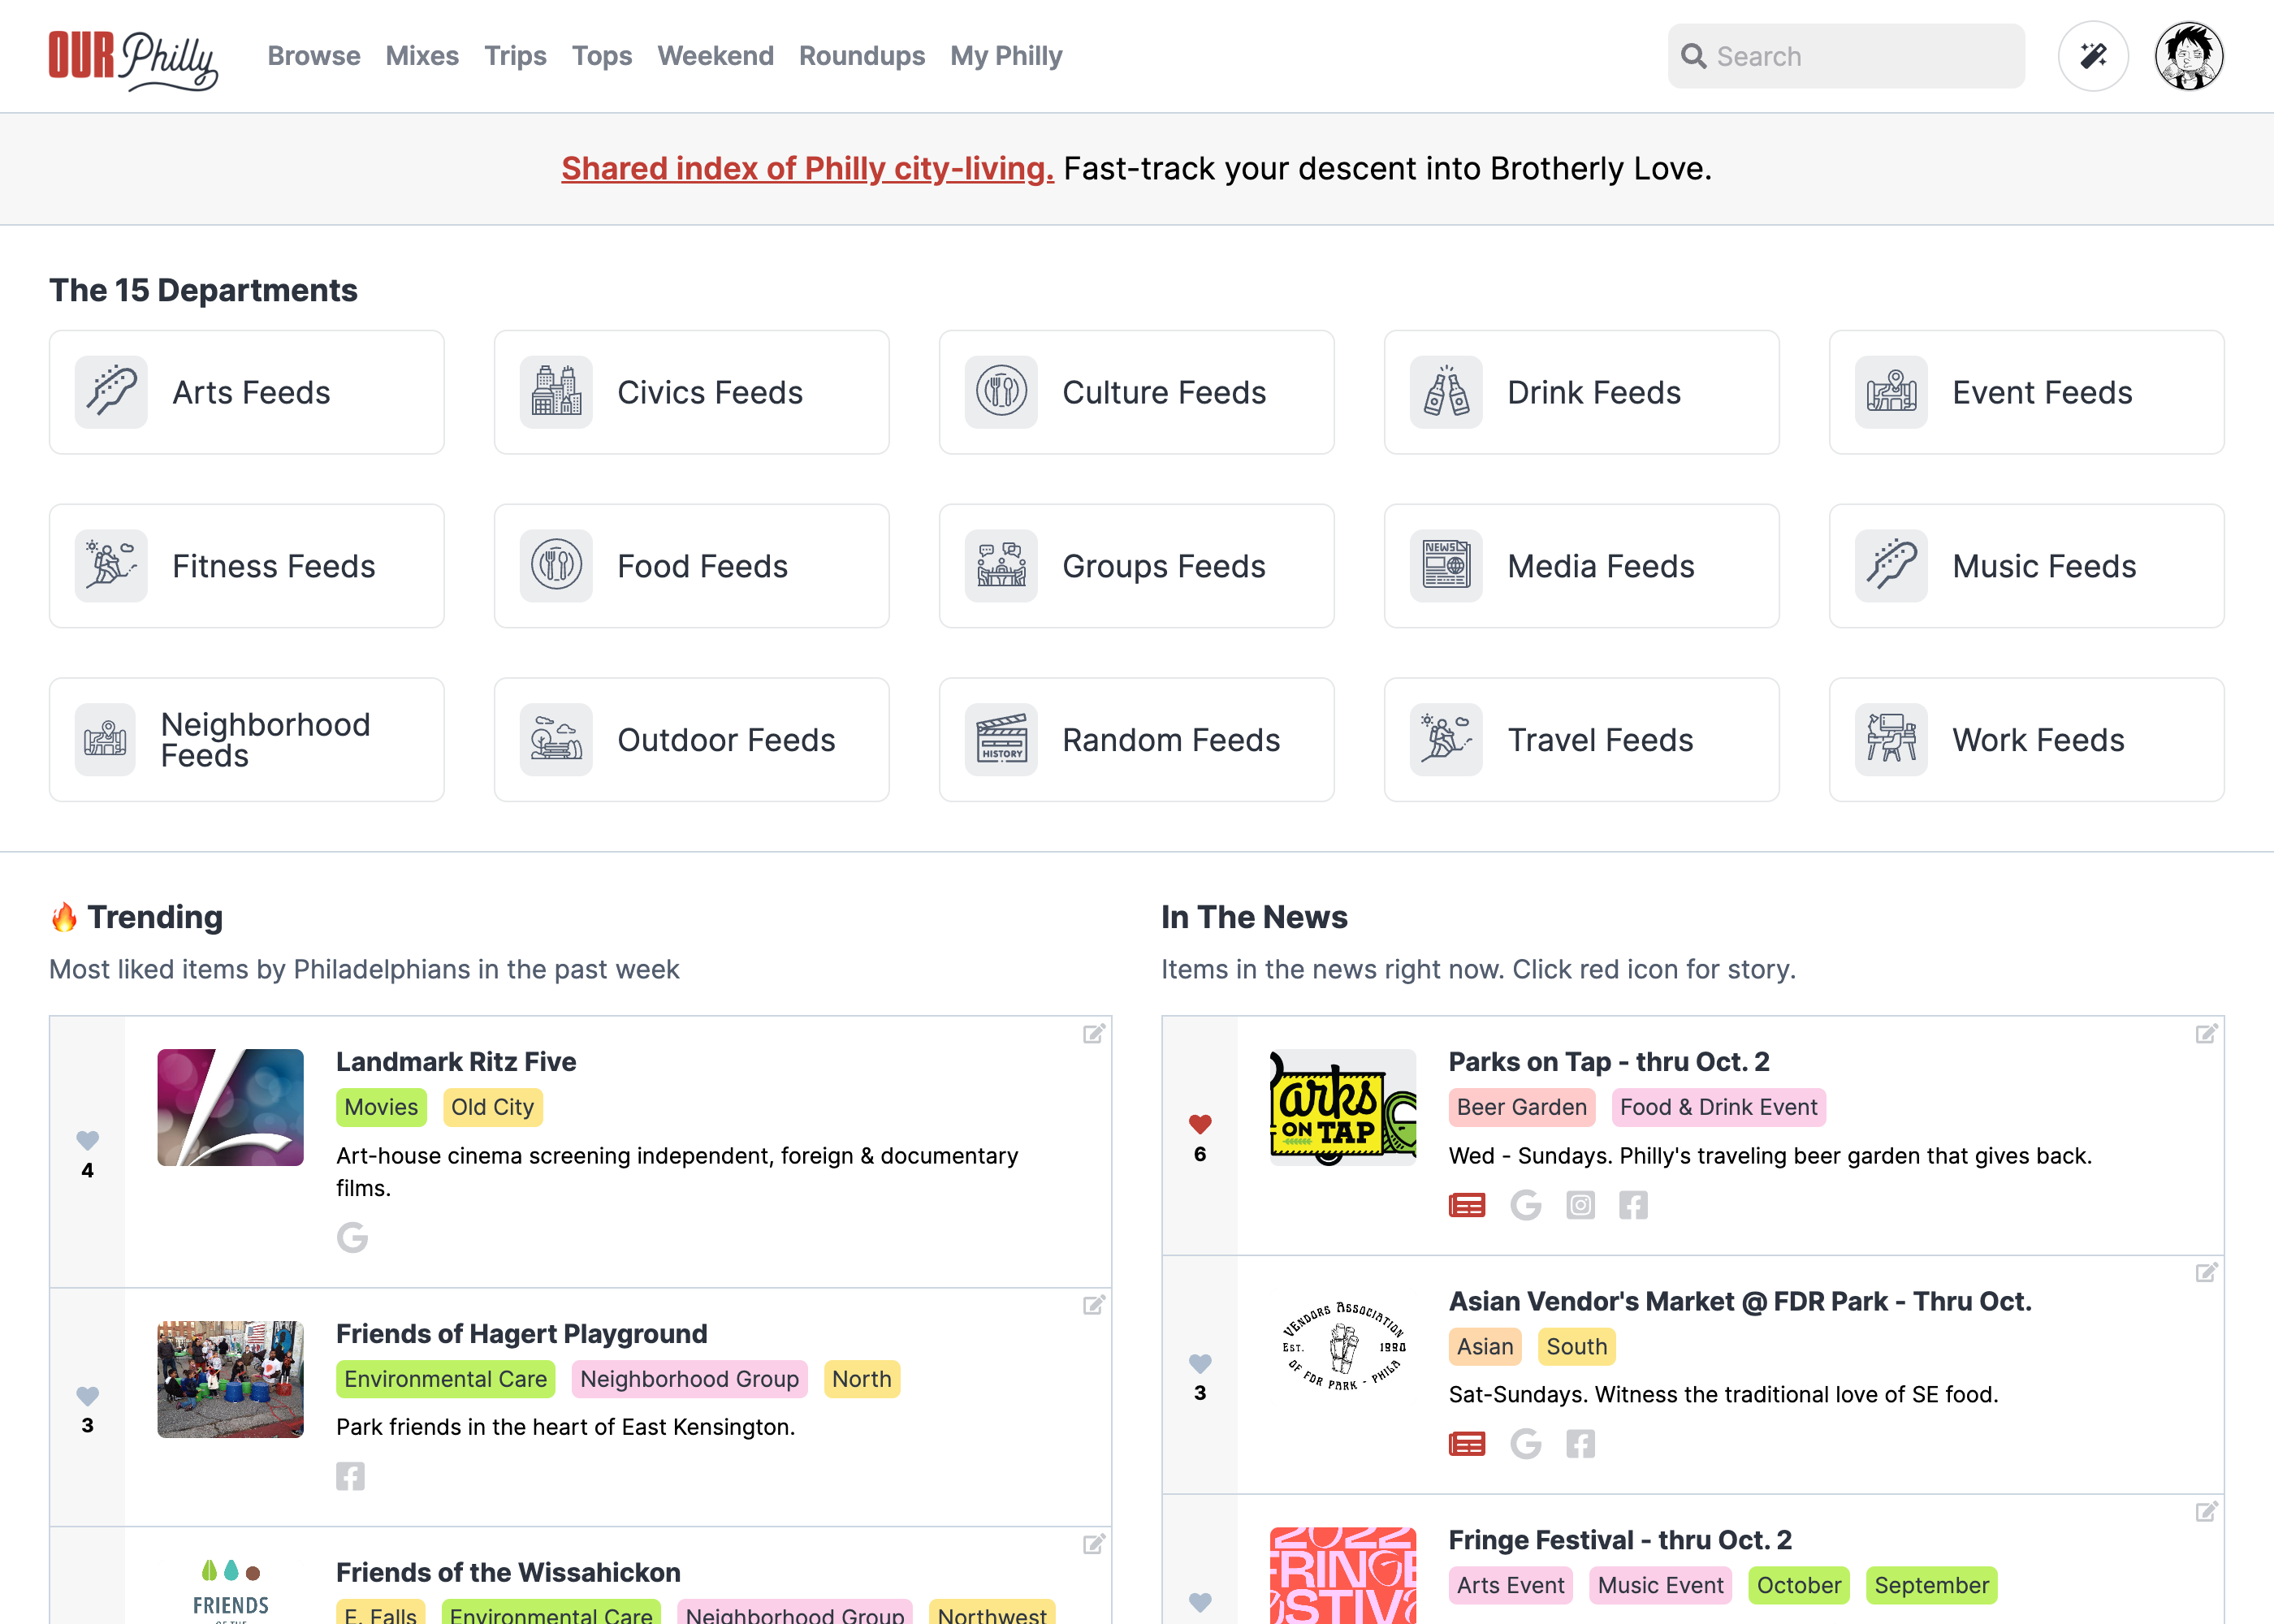Open news story for Asian Vendor's Market

1467,1444
